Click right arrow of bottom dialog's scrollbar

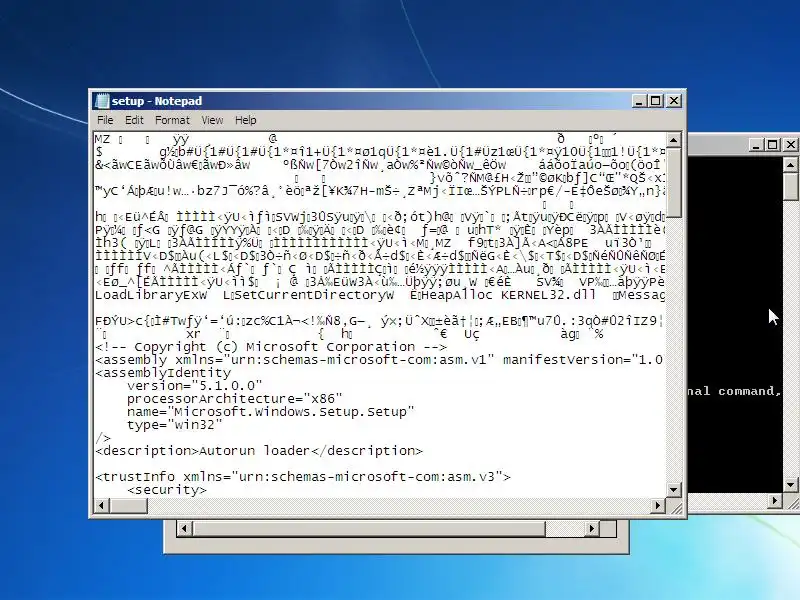pos(592,529)
